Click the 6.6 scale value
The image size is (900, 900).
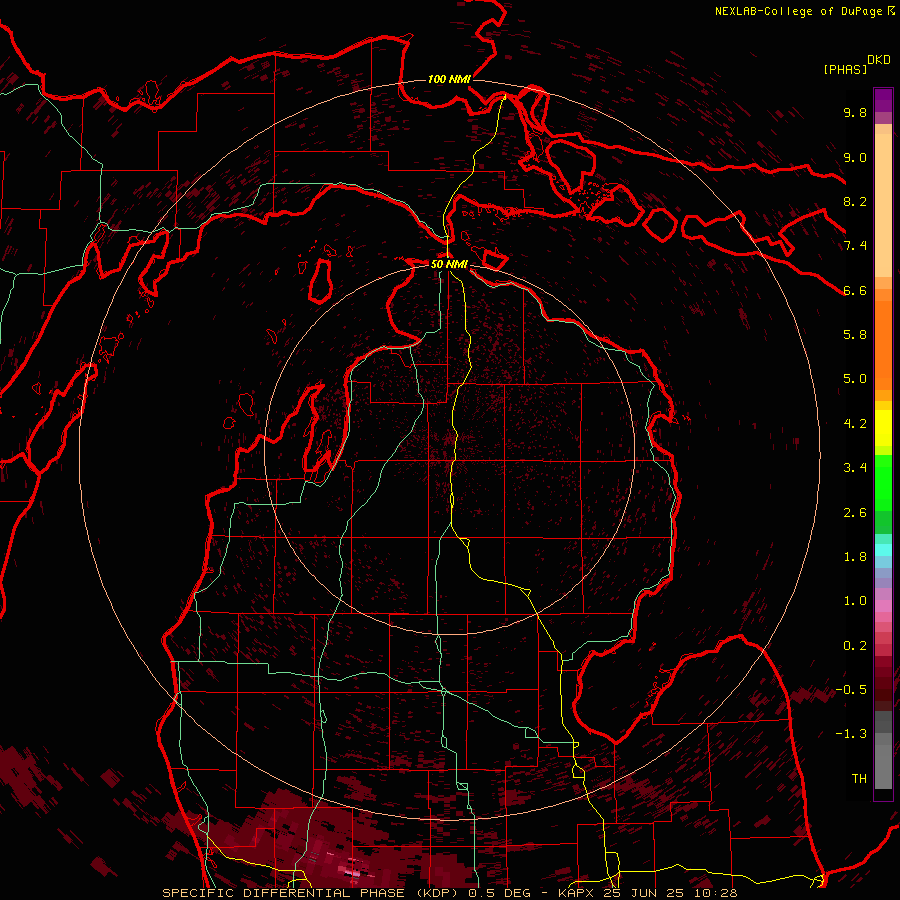855,290
